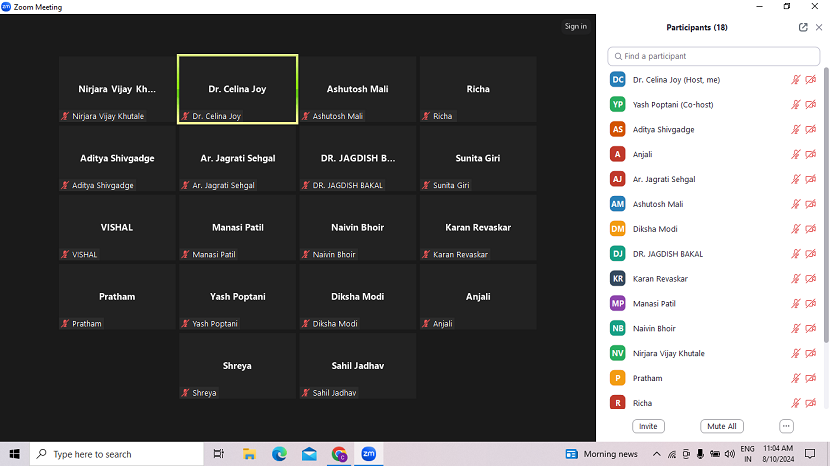The image size is (830, 466).
Task: Click Yash Poptani's video-off camera icon
Action: 810,104
